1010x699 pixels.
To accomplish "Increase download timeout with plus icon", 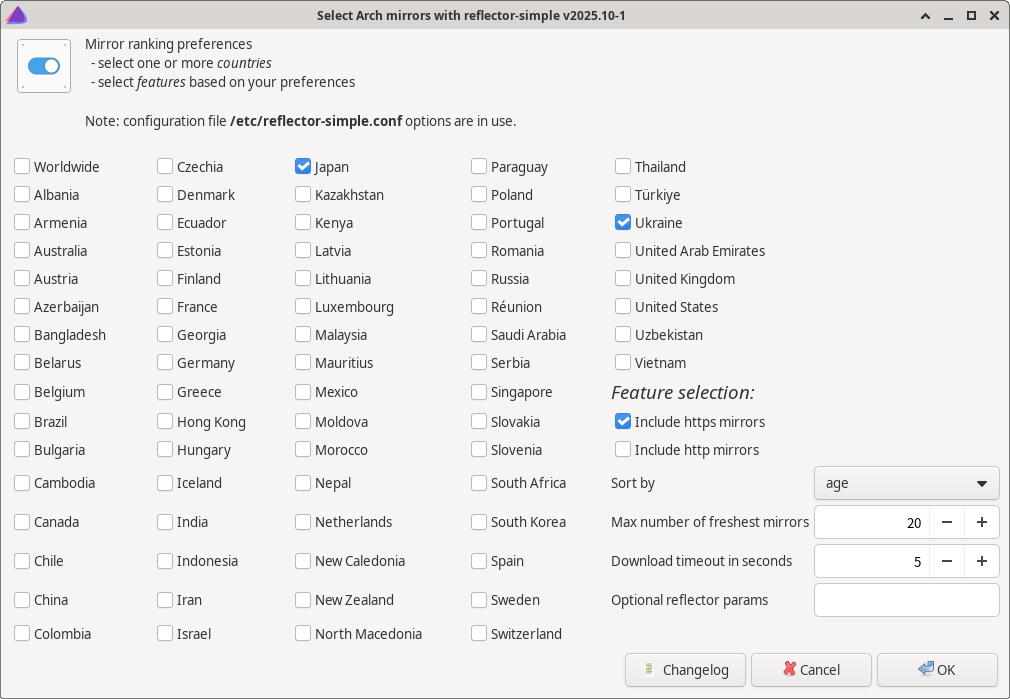I will click(982, 561).
